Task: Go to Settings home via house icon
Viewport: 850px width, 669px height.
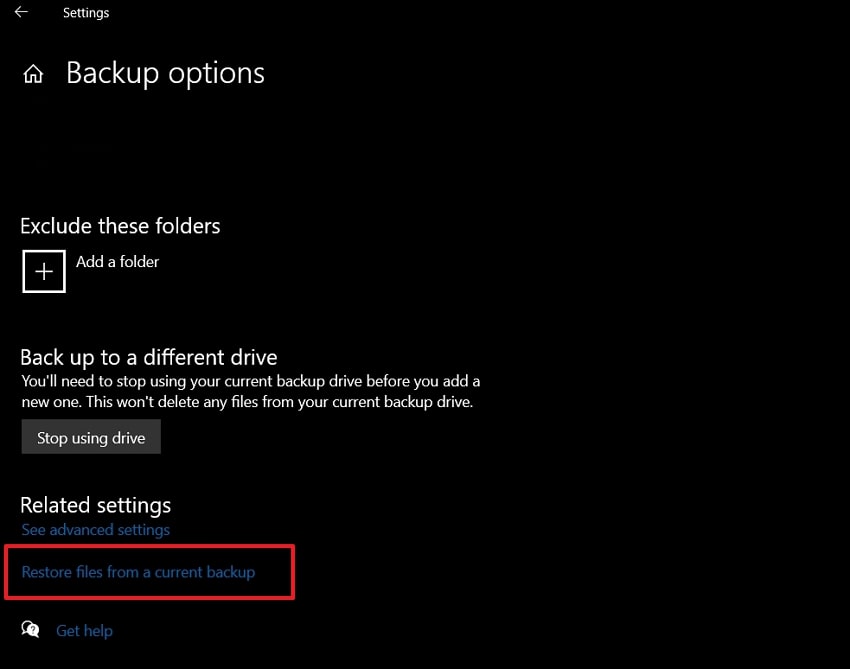Action: click(34, 75)
